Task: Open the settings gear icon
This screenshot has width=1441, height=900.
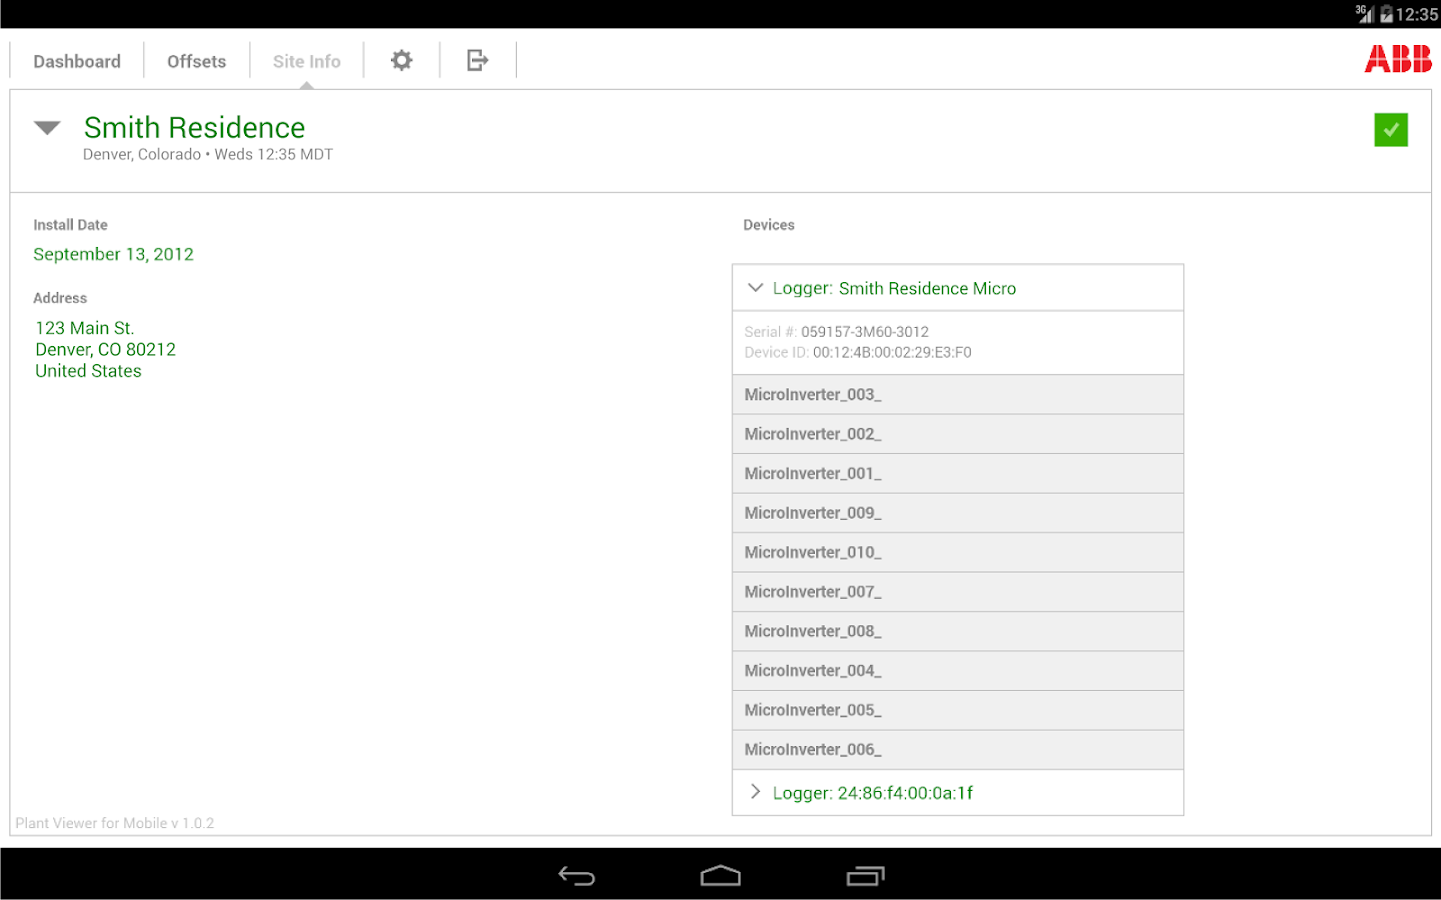Action: pos(401,61)
